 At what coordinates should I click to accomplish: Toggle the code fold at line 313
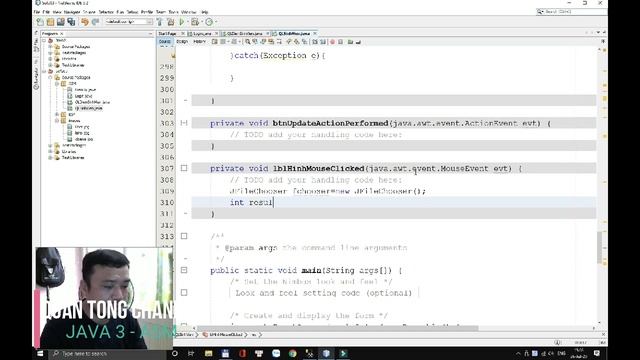click(184, 236)
